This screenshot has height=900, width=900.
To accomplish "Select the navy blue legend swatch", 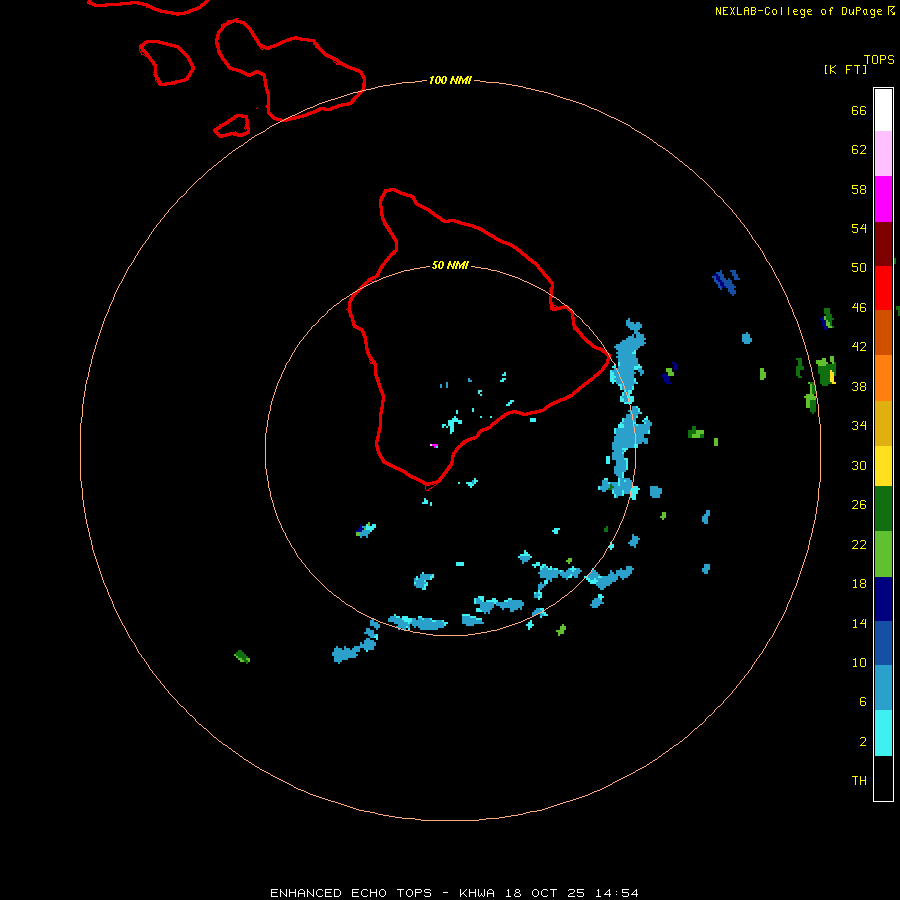I will [x=883, y=599].
